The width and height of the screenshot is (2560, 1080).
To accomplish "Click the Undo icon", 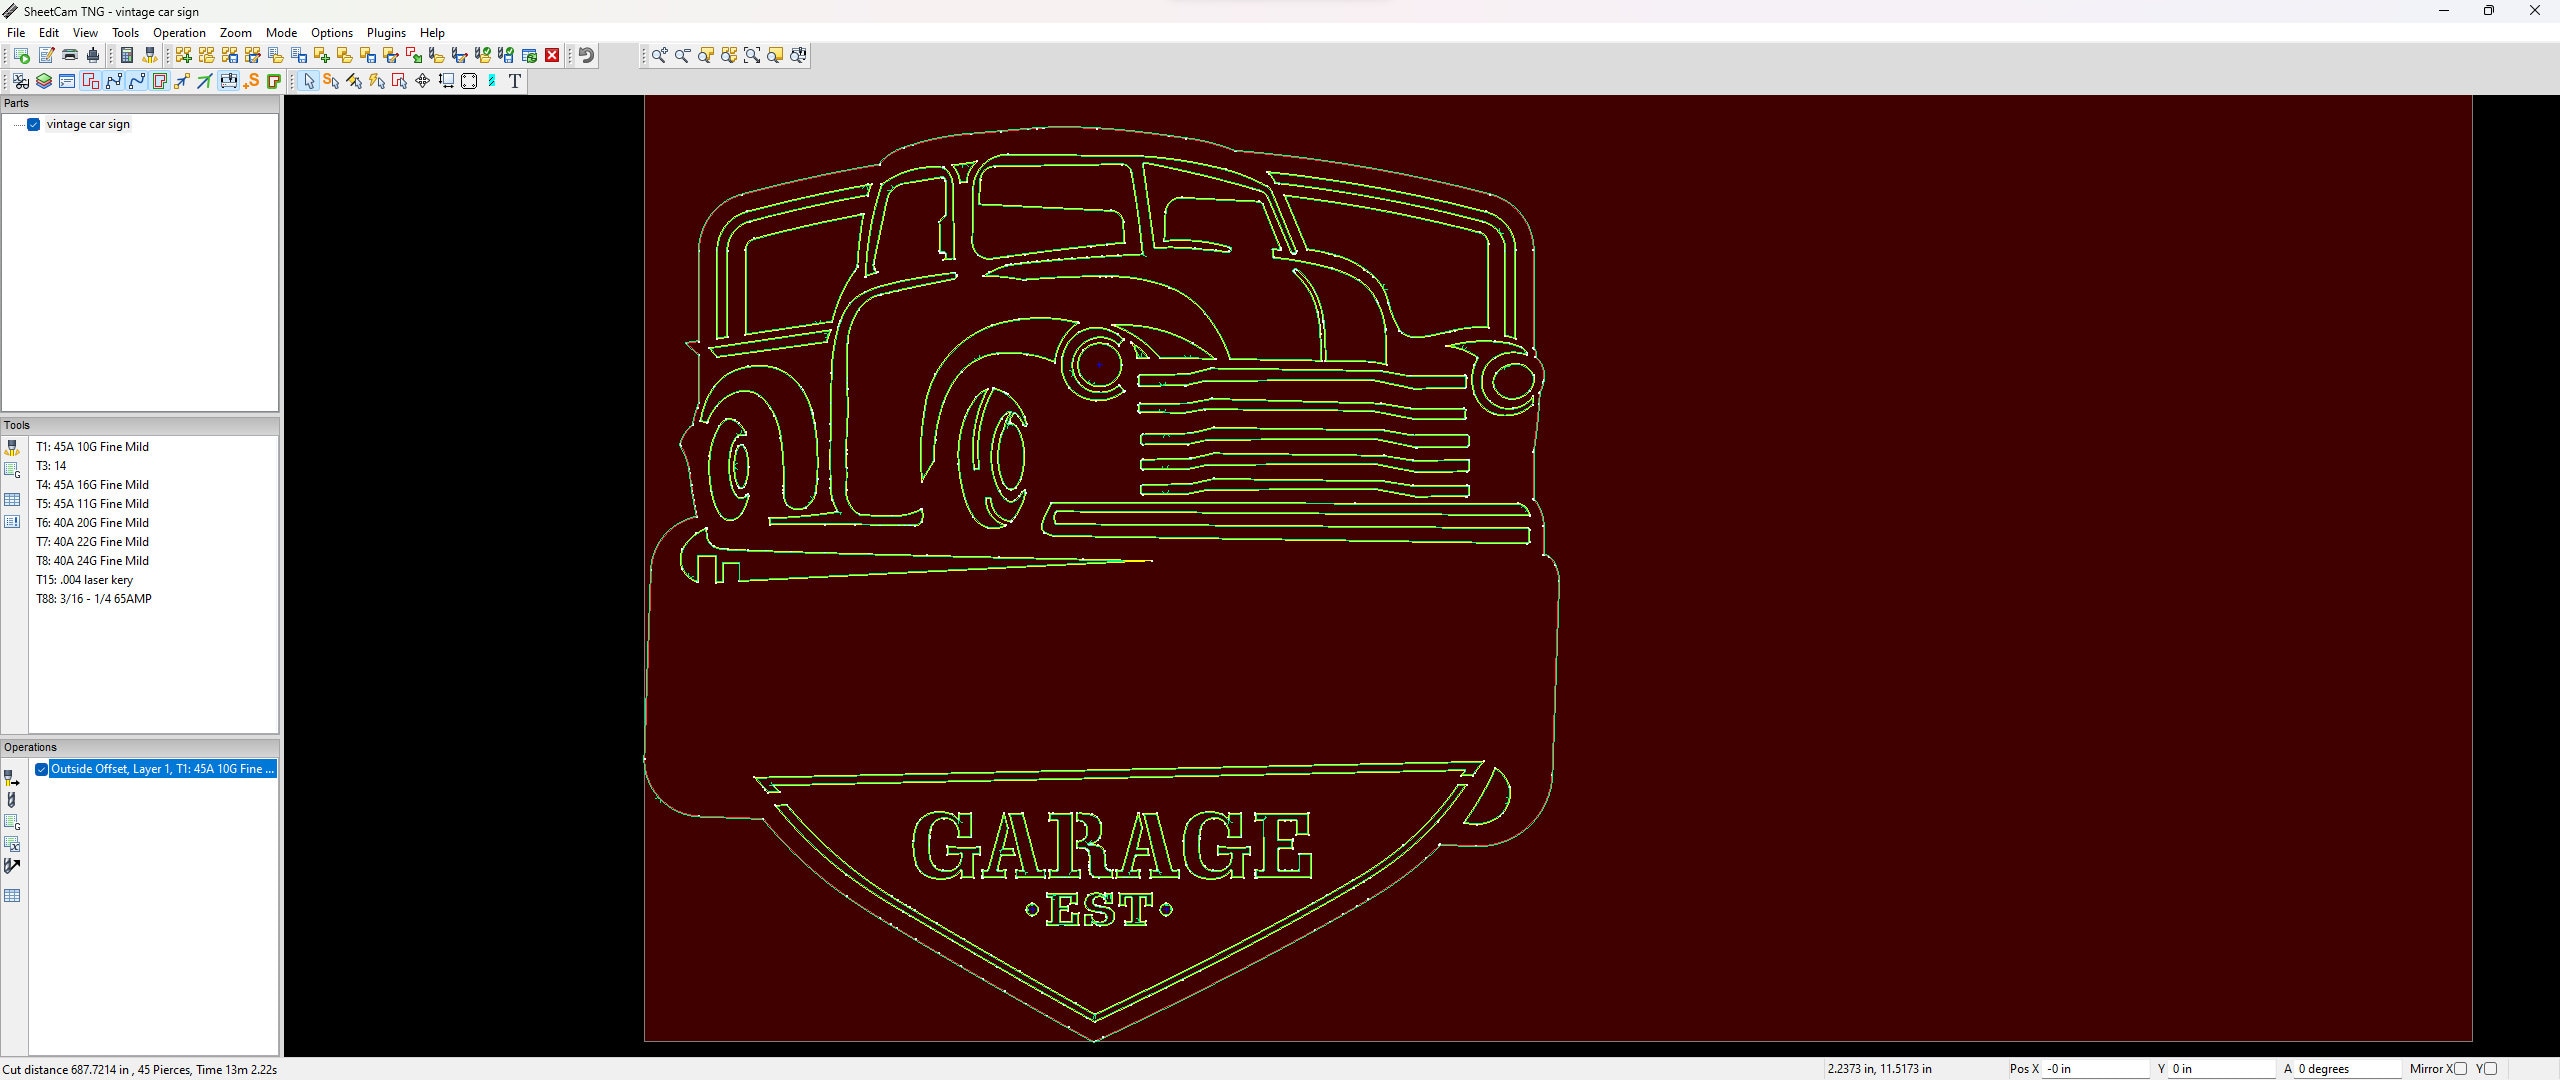I will point(586,55).
